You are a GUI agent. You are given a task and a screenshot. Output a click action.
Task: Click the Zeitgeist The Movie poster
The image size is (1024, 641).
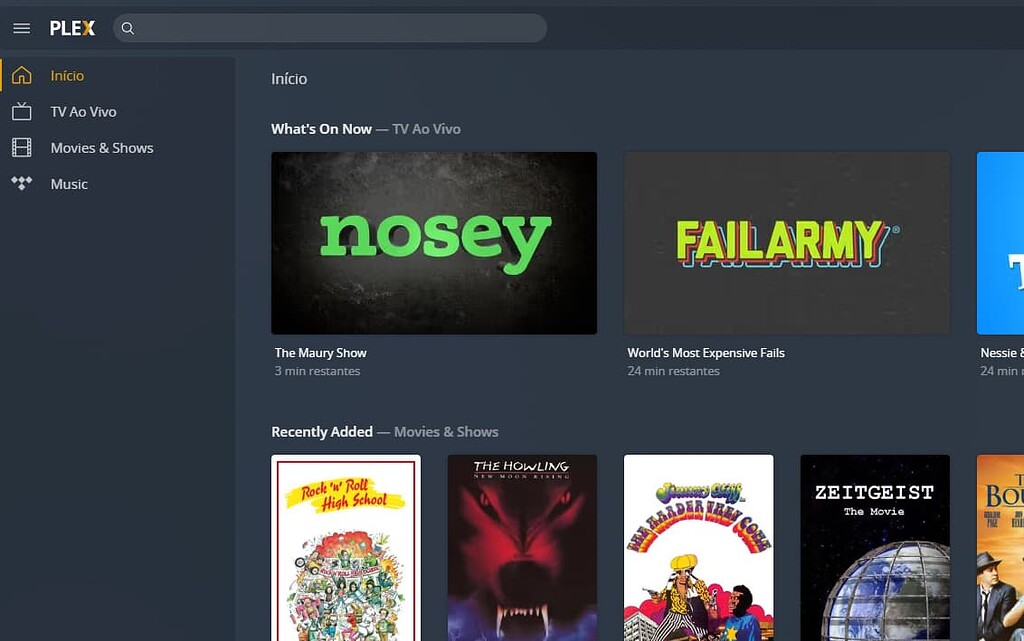coord(875,548)
